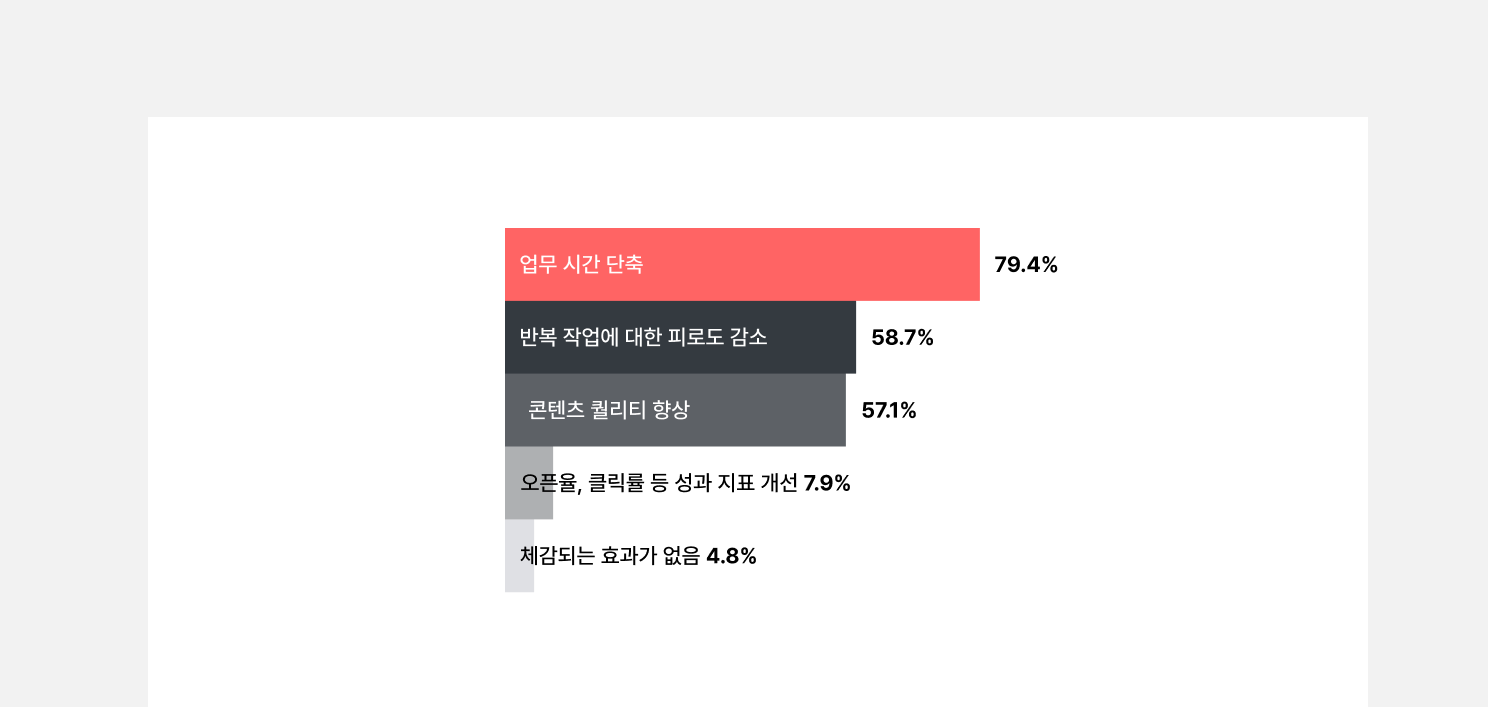Click the right end of the dark charcoal bar
Image resolution: width=1488 pixels, height=707 pixels.
tap(850, 337)
